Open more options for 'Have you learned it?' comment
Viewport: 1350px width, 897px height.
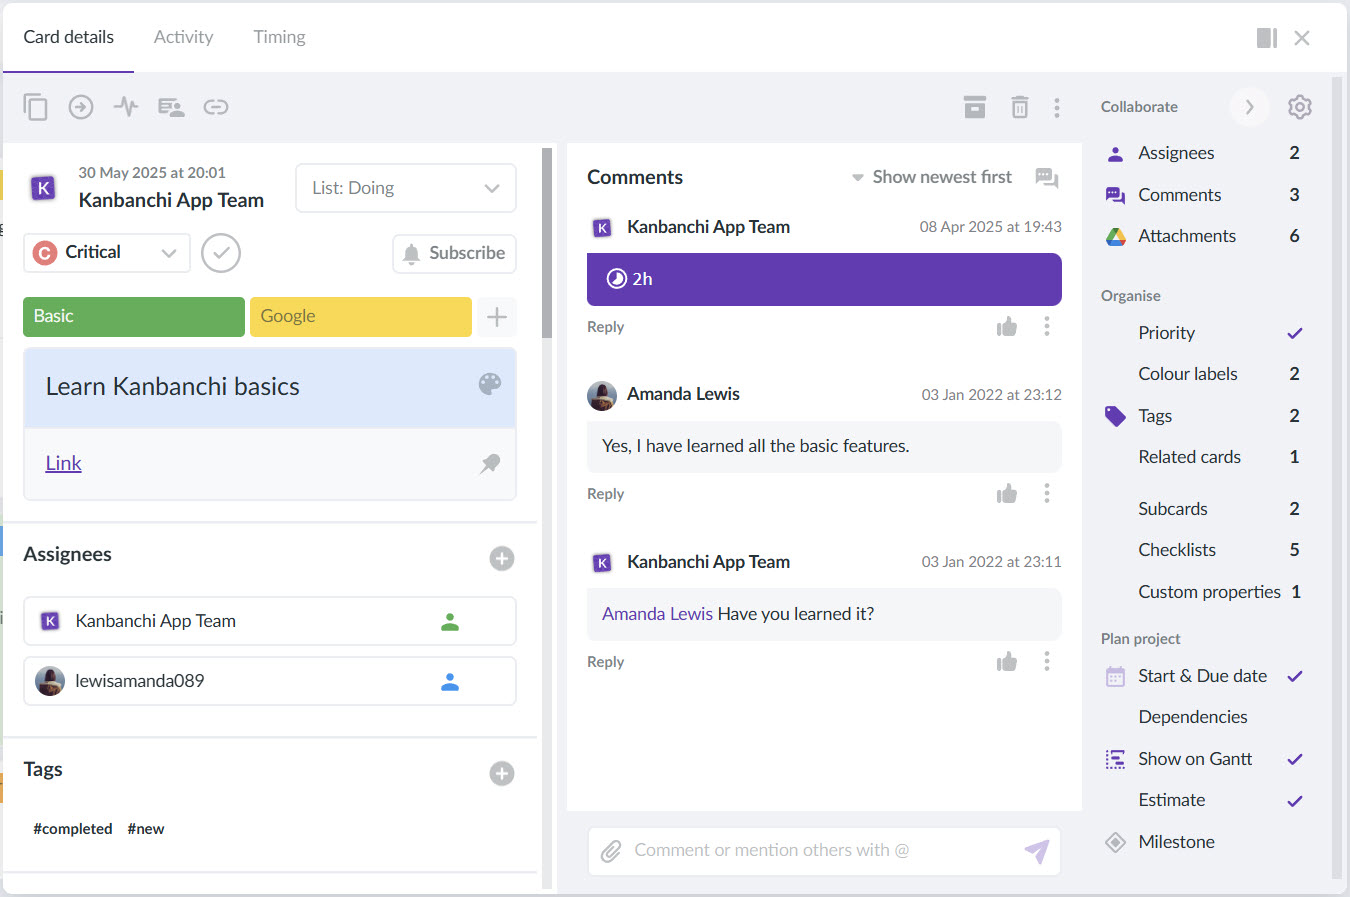[x=1047, y=662]
